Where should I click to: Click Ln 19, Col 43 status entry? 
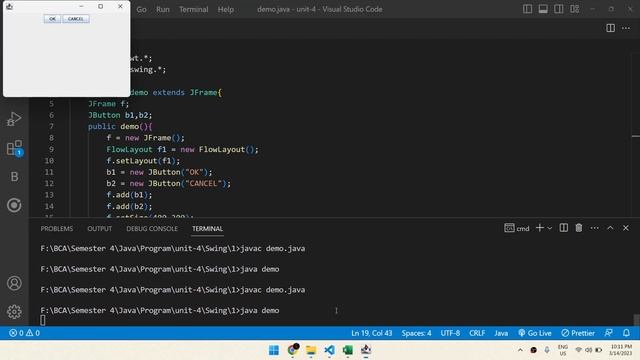coord(371,333)
